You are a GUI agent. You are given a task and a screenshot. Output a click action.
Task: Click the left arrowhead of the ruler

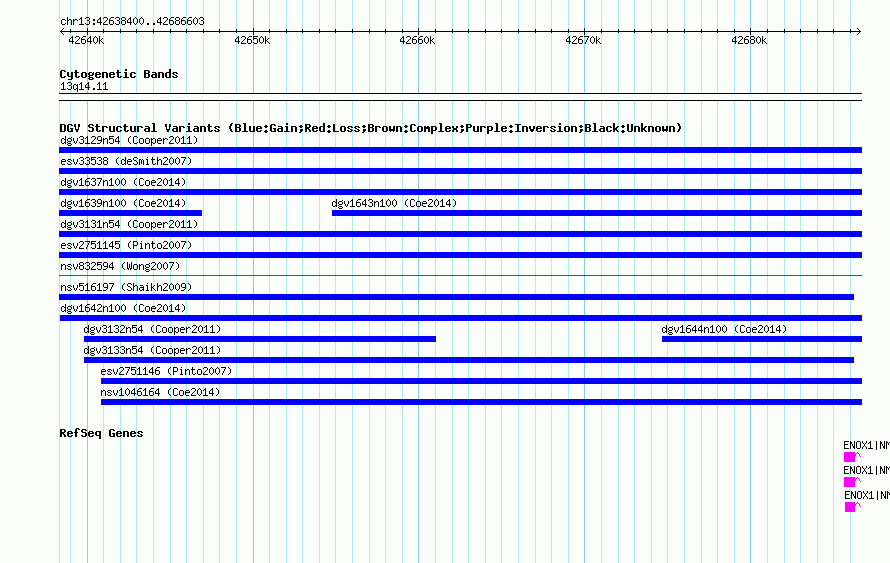pyautogui.click(x=62, y=32)
